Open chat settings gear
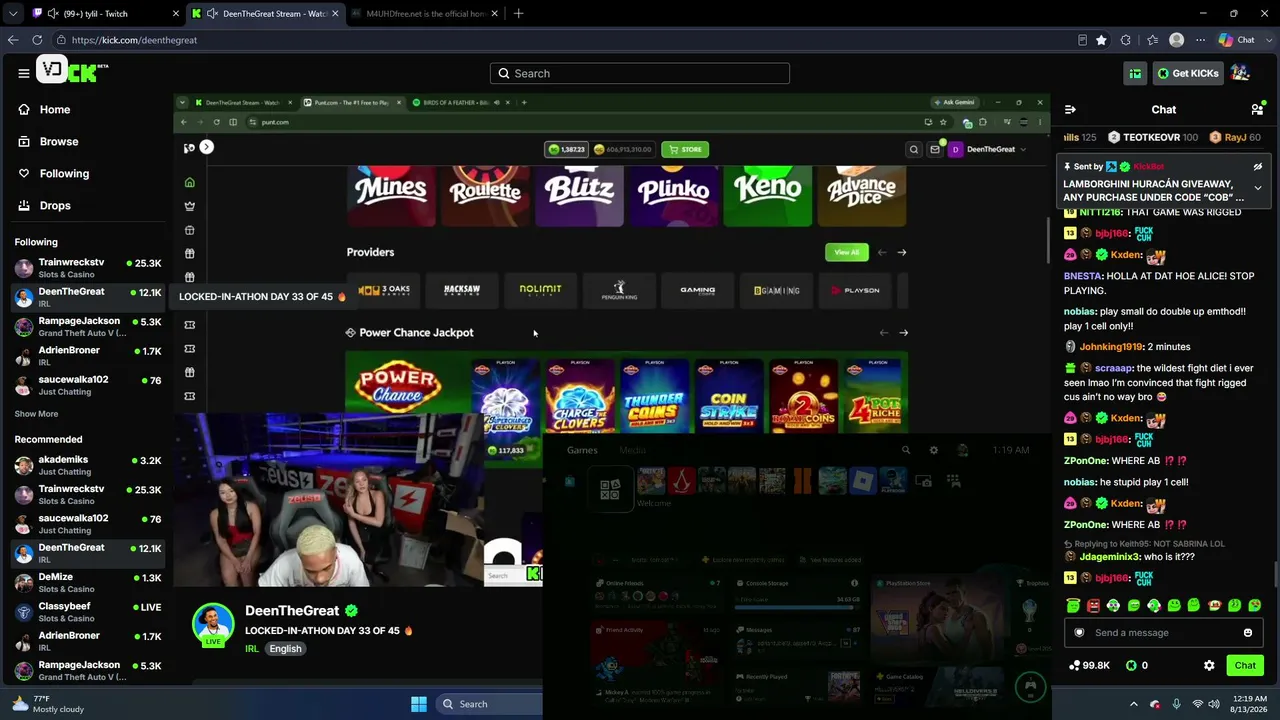 point(1209,665)
